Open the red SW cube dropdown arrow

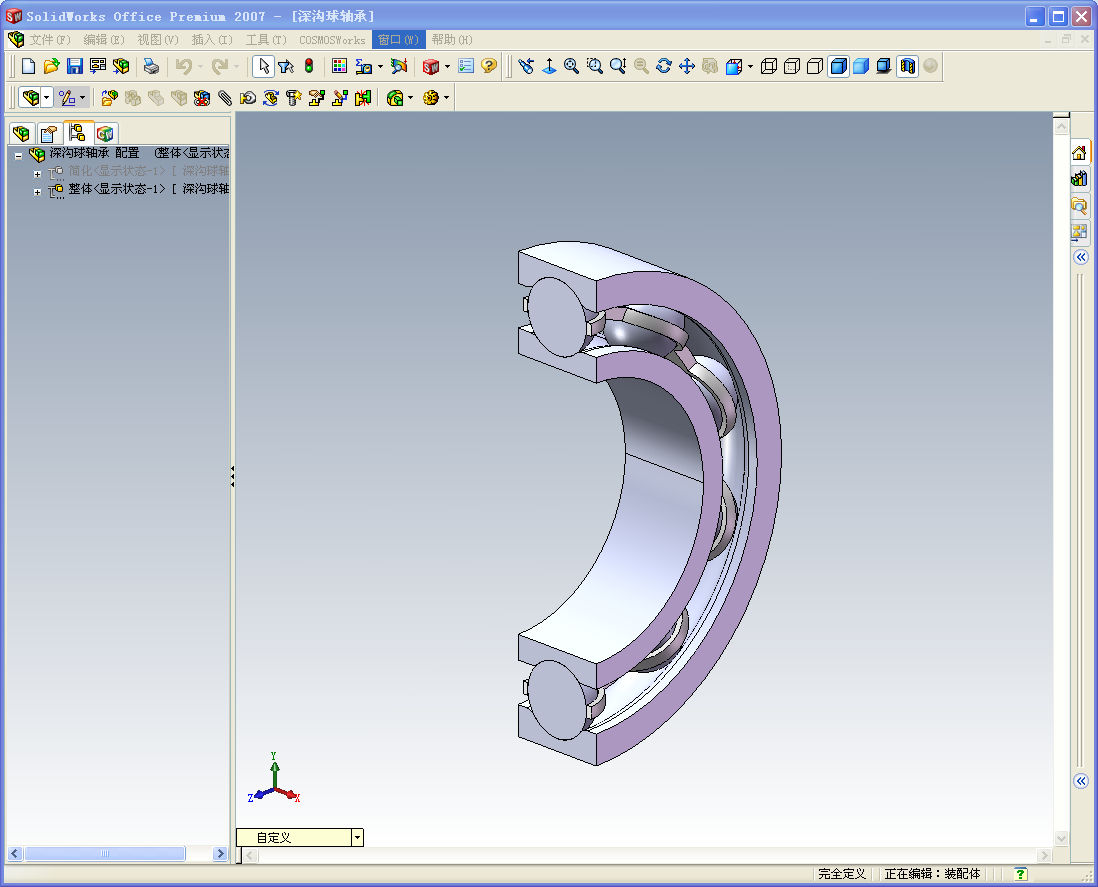tap(447, 67)
